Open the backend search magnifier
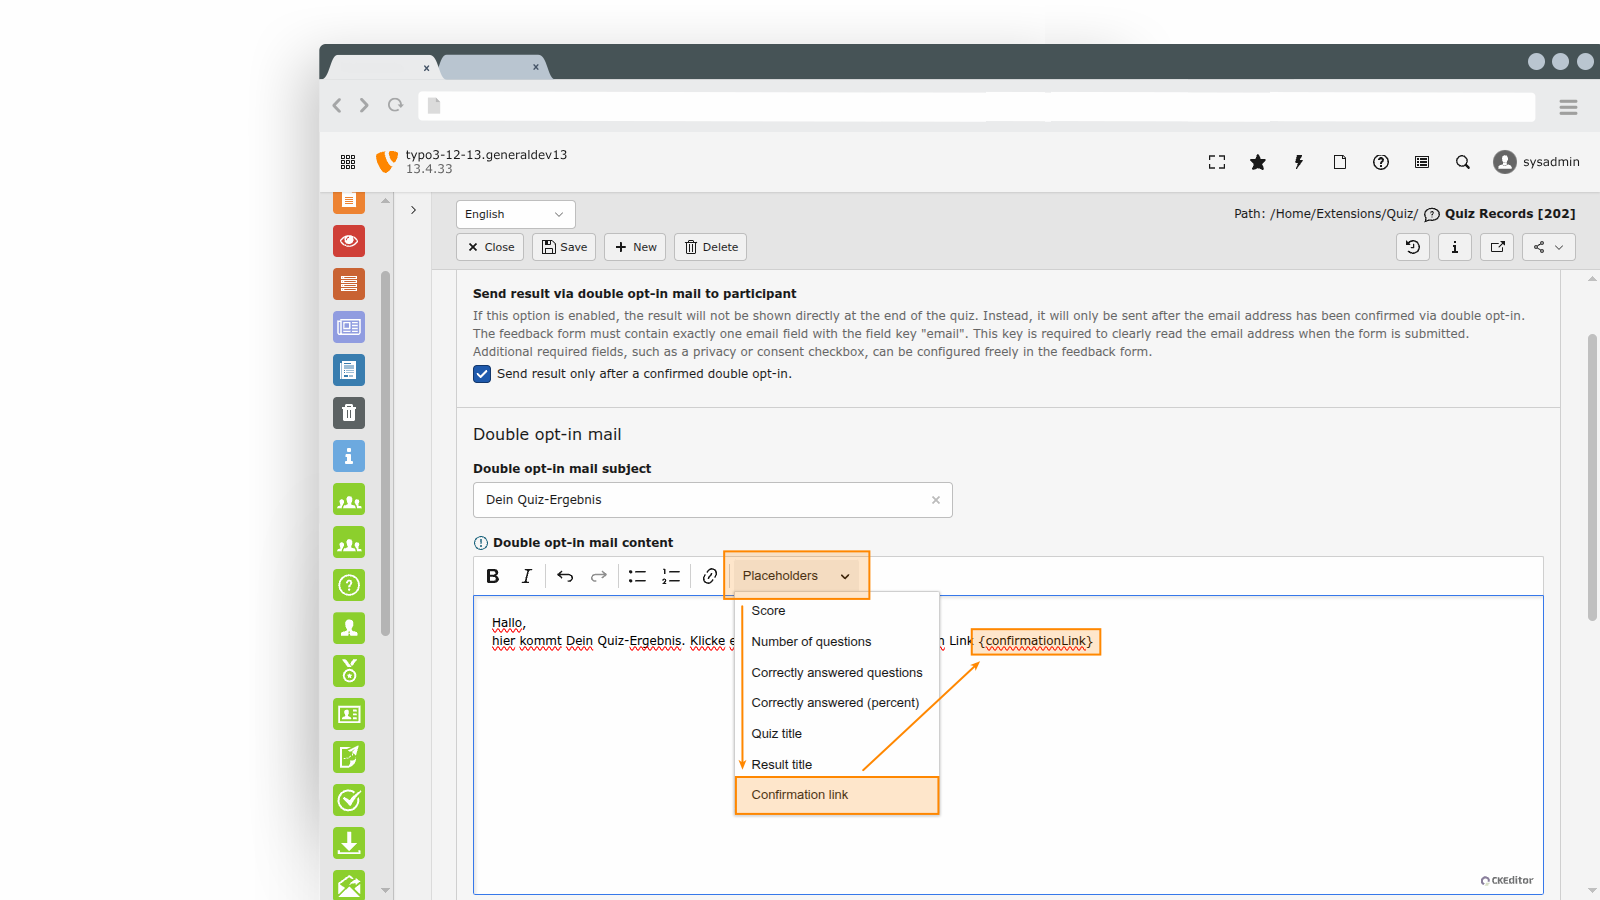 pos(1463,162)
